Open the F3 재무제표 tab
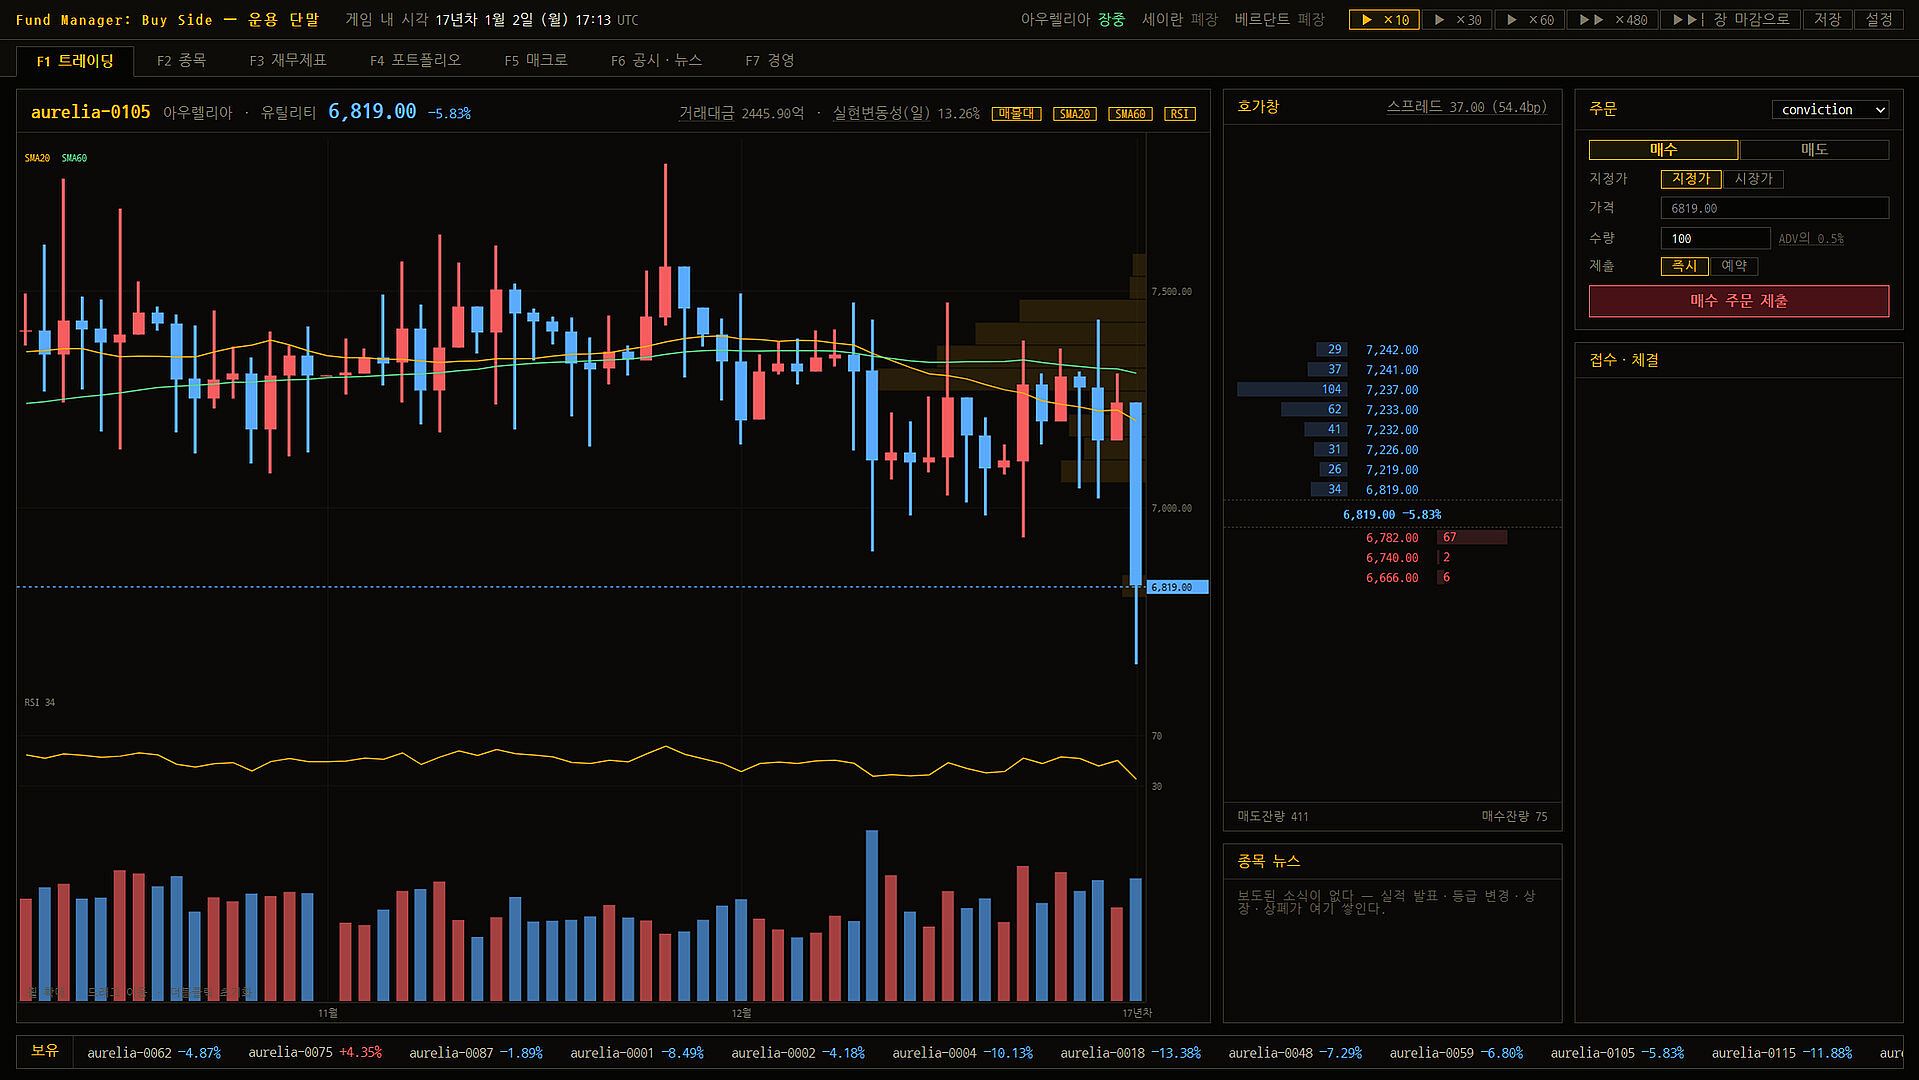This screenshot has height=1080, width=1919. pyautogui.click(x=288, y=61)
